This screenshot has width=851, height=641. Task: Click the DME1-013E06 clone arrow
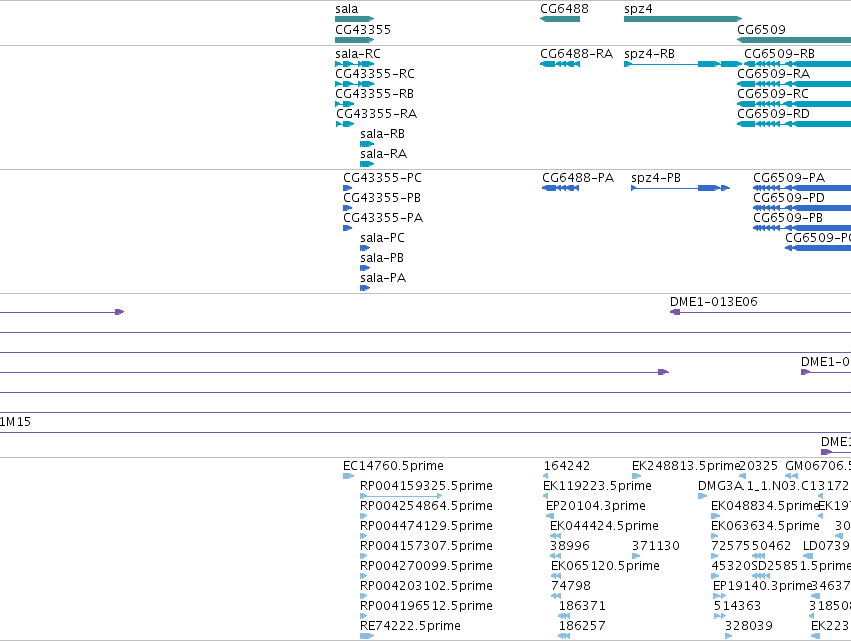[760, 312]
